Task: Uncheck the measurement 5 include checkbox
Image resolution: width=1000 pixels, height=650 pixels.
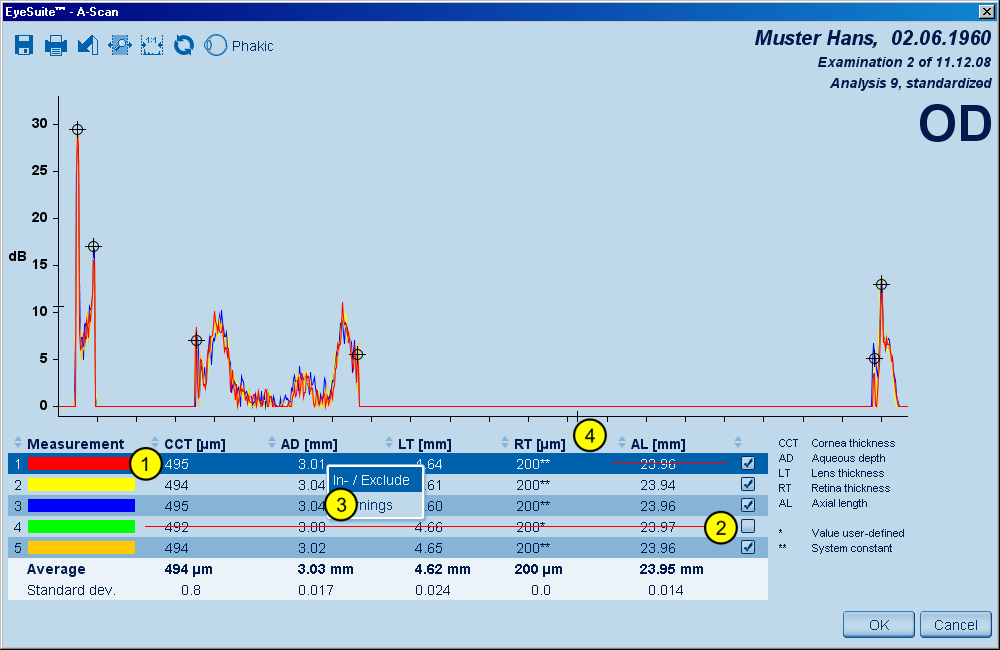Action: pyautogui.click(x=748, y=547)
